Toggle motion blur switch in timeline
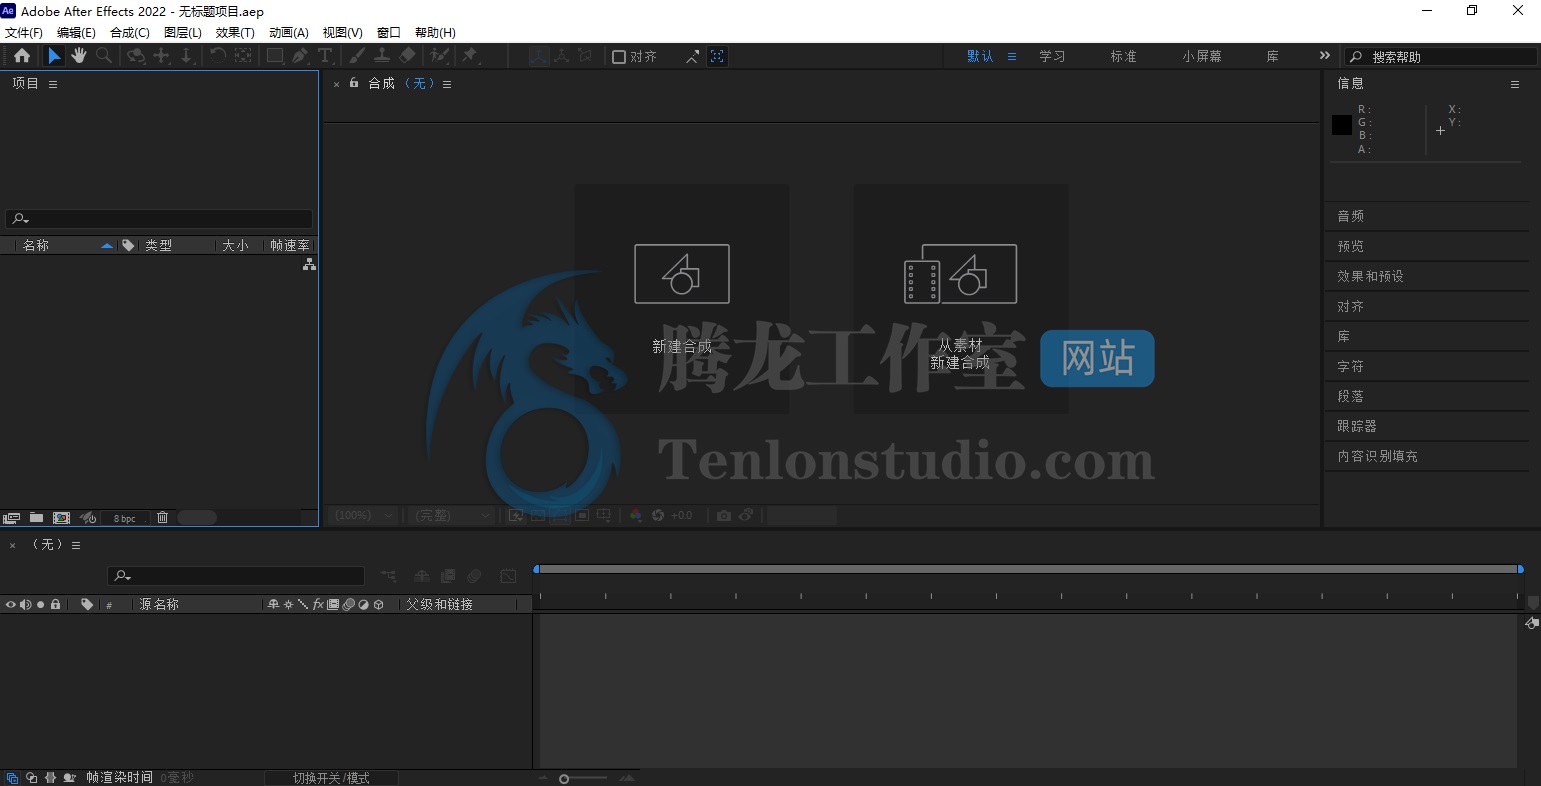Screen dimensions: 1541x786 point(475,576)
